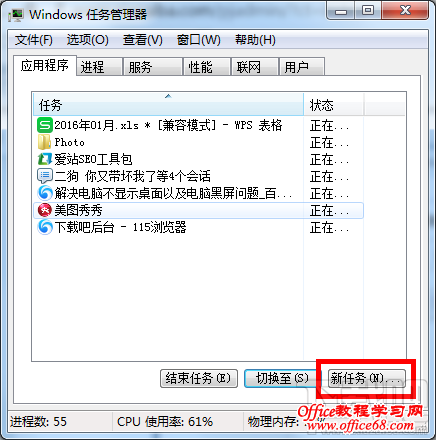Select the Photo folder icon

[44, 143]
